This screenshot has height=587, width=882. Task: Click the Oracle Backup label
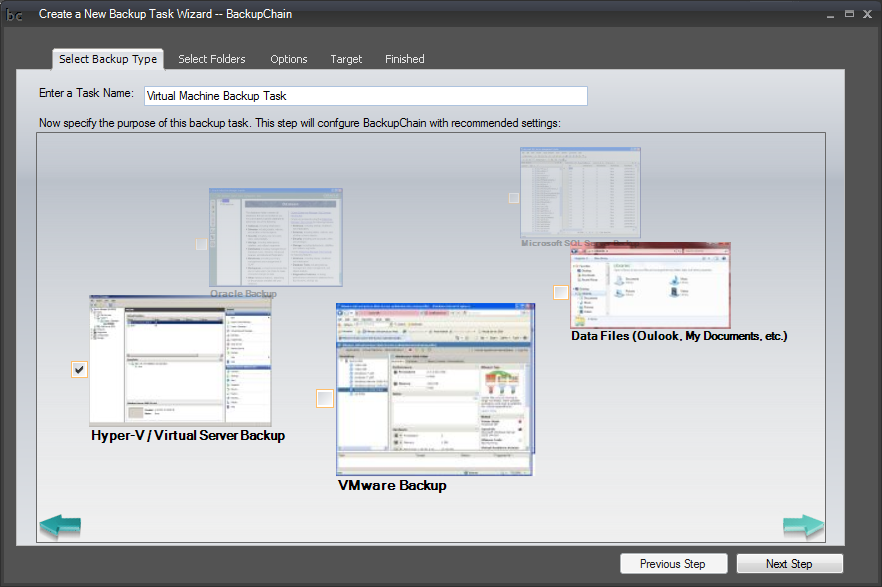click(x=243, y=294)
